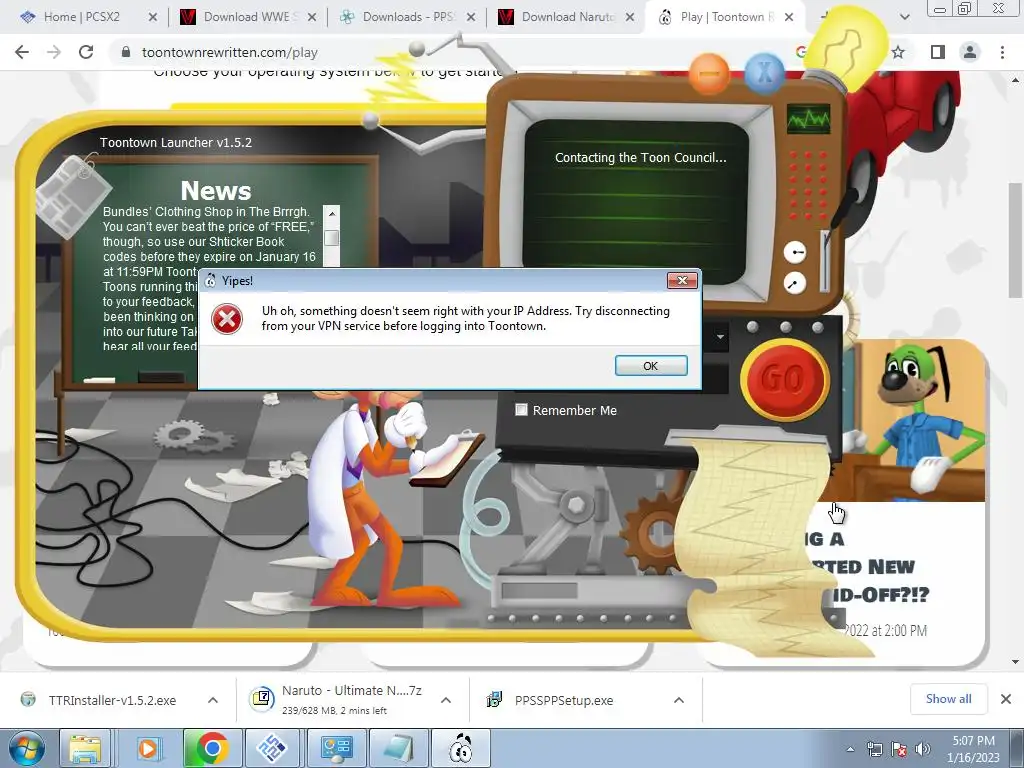This screenshot has height=768, width=1024.
Task: Click page scrollbar down arrow
Action: pos(1016,662)
